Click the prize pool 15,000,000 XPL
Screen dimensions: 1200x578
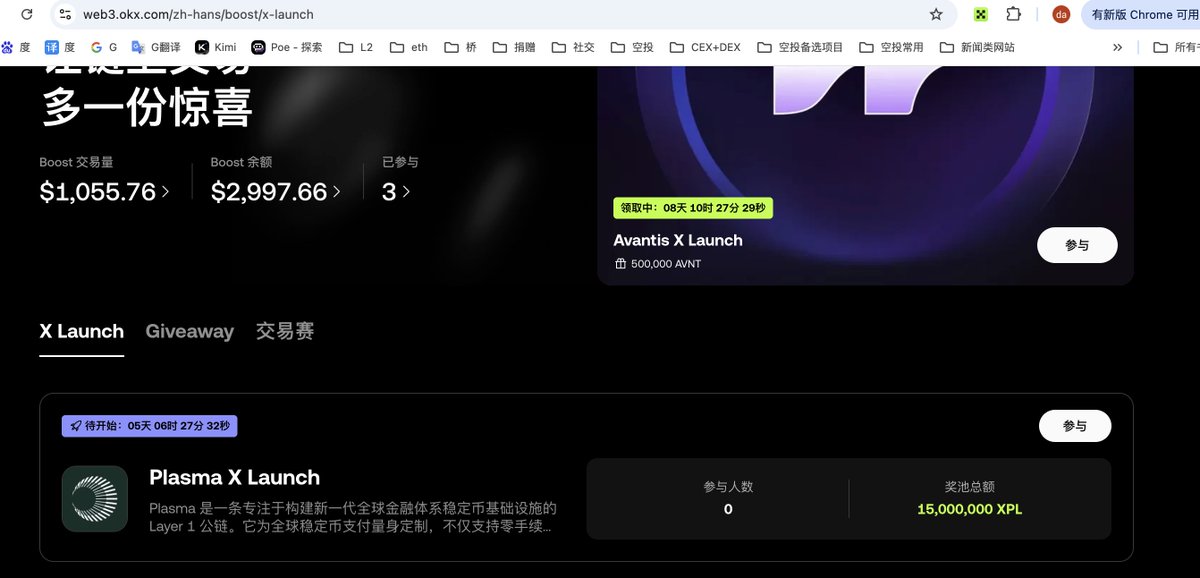pyautogui.click(x=970, y=509)
